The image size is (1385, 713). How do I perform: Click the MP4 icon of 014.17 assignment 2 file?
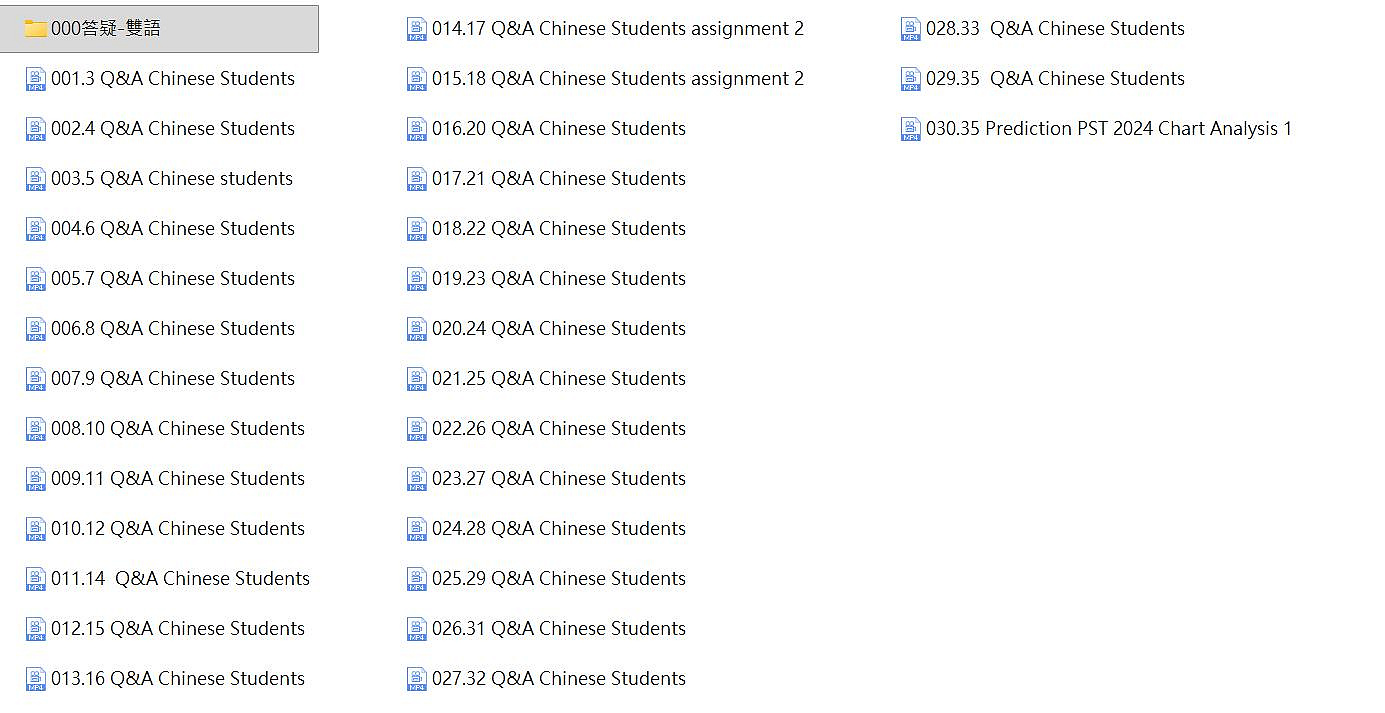coord(417,29)
